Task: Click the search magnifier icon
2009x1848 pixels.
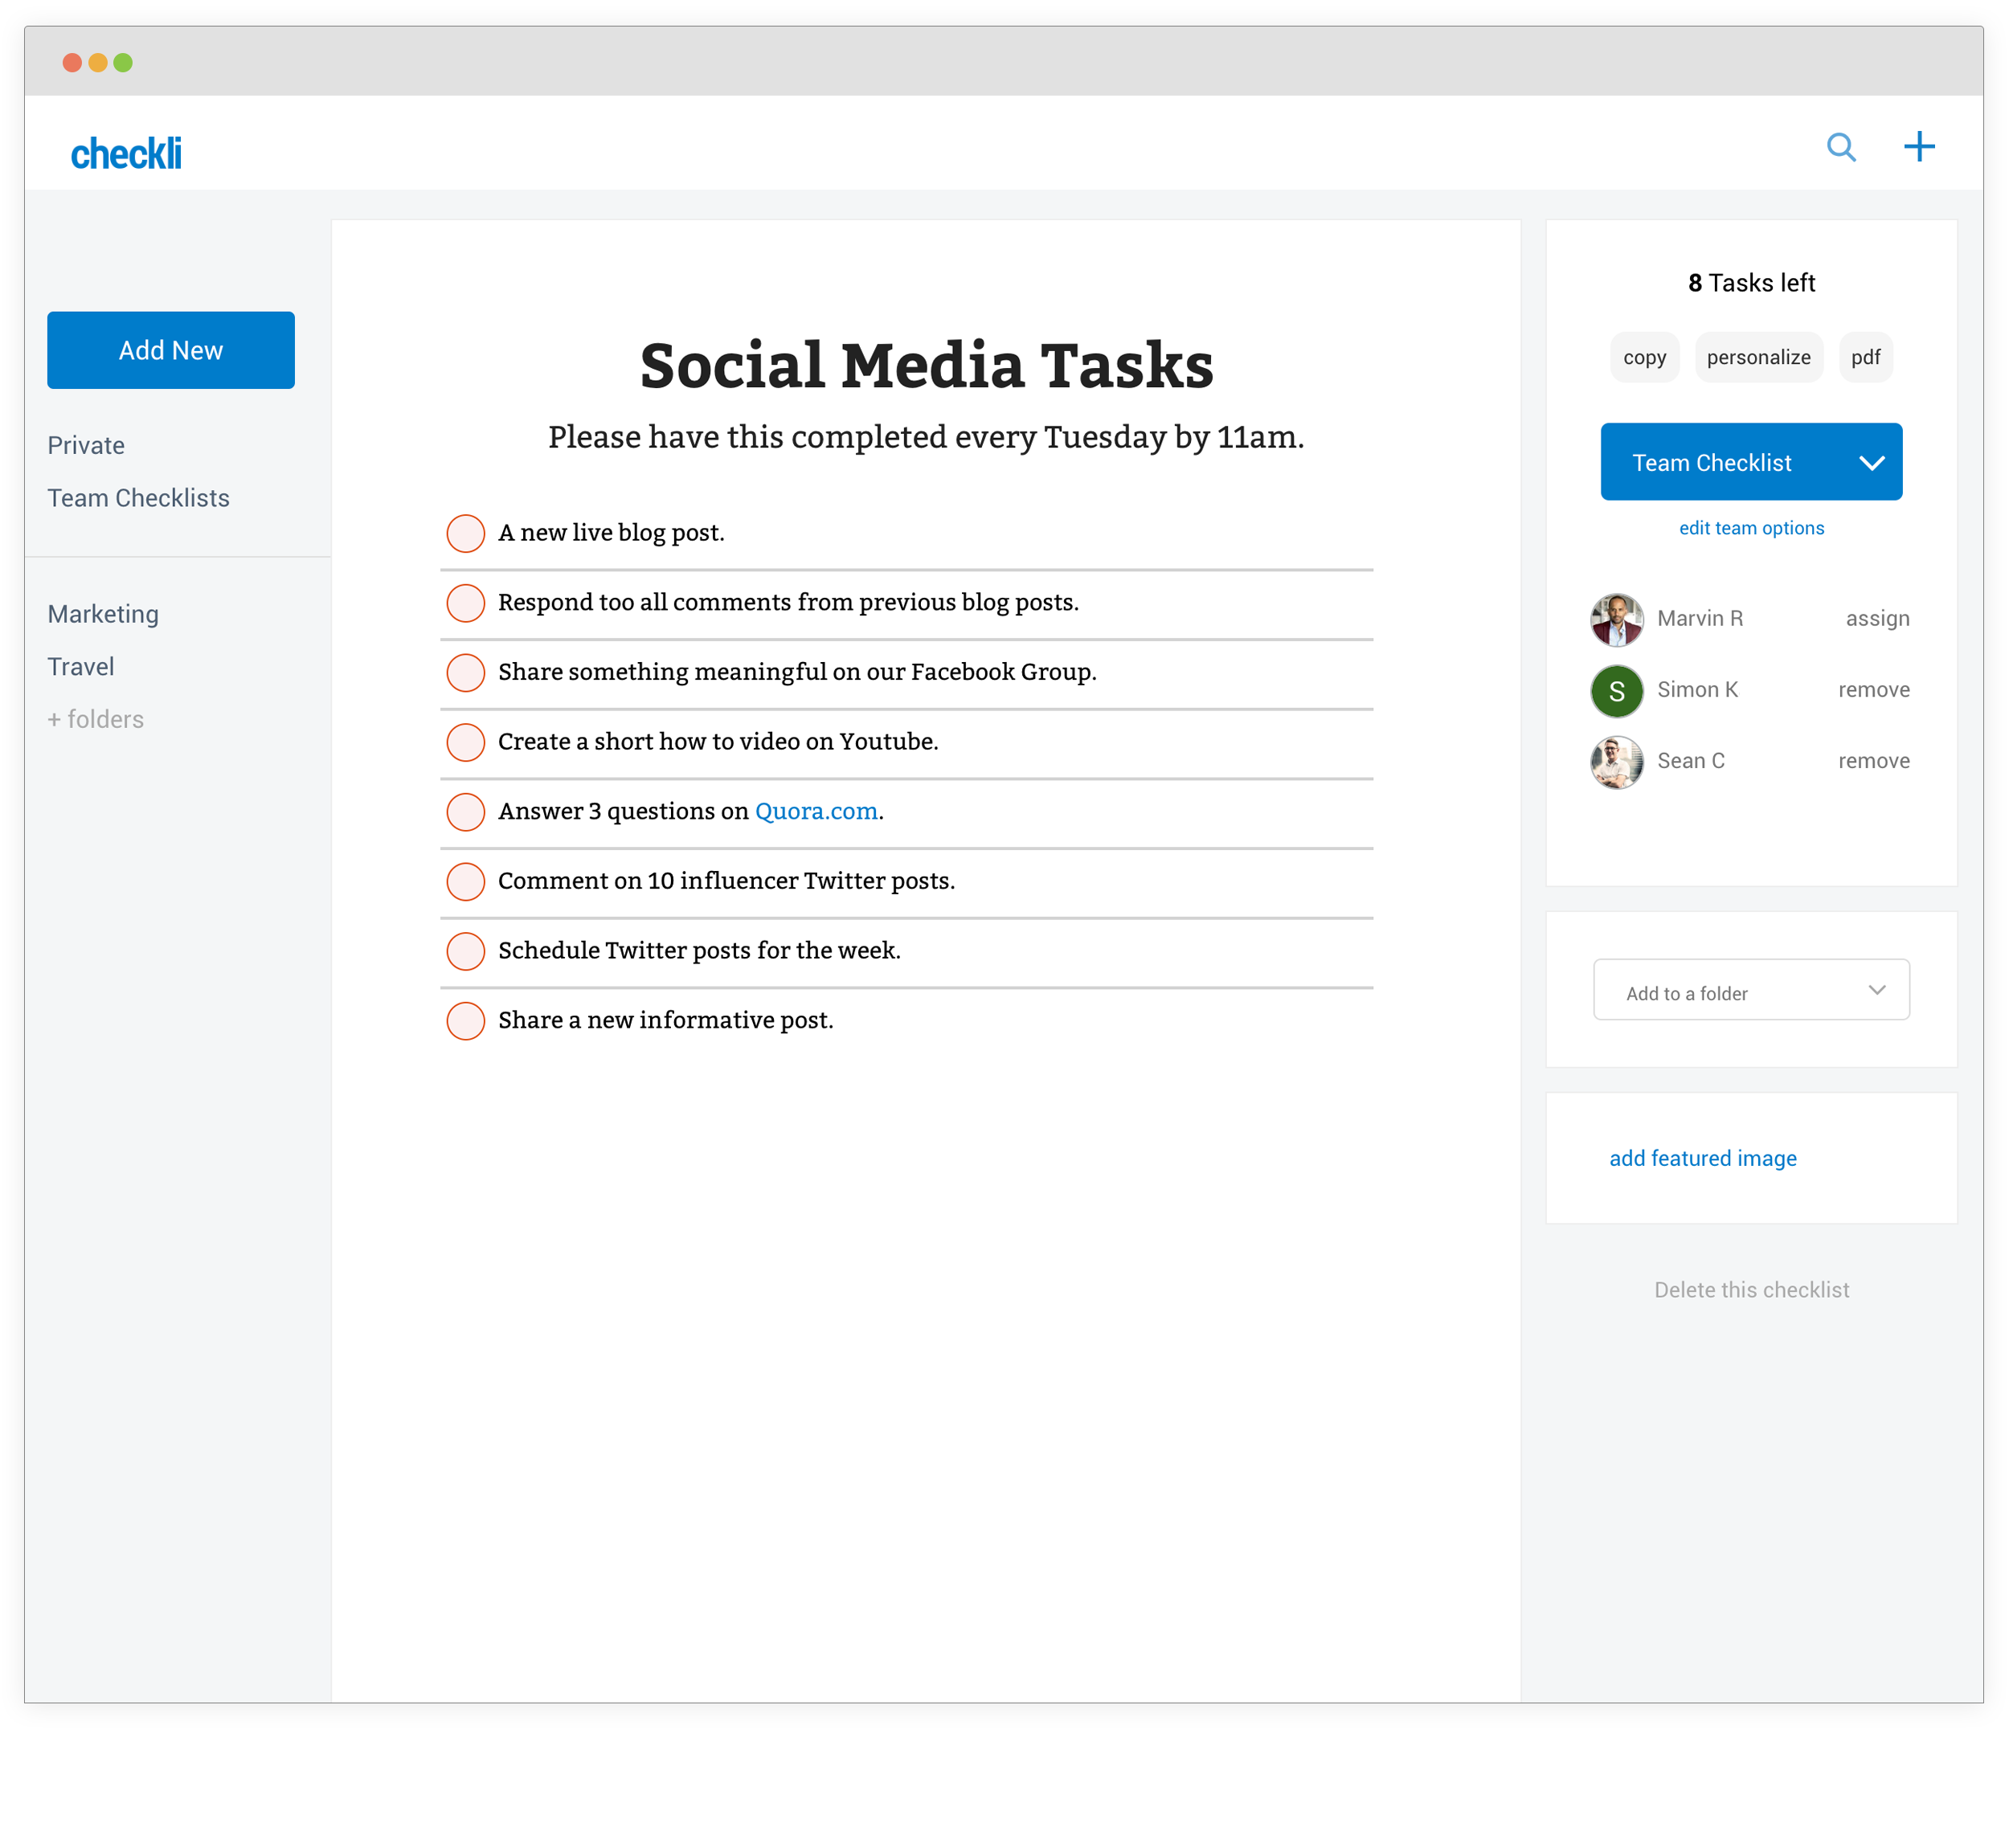Action: [1840, 148]
